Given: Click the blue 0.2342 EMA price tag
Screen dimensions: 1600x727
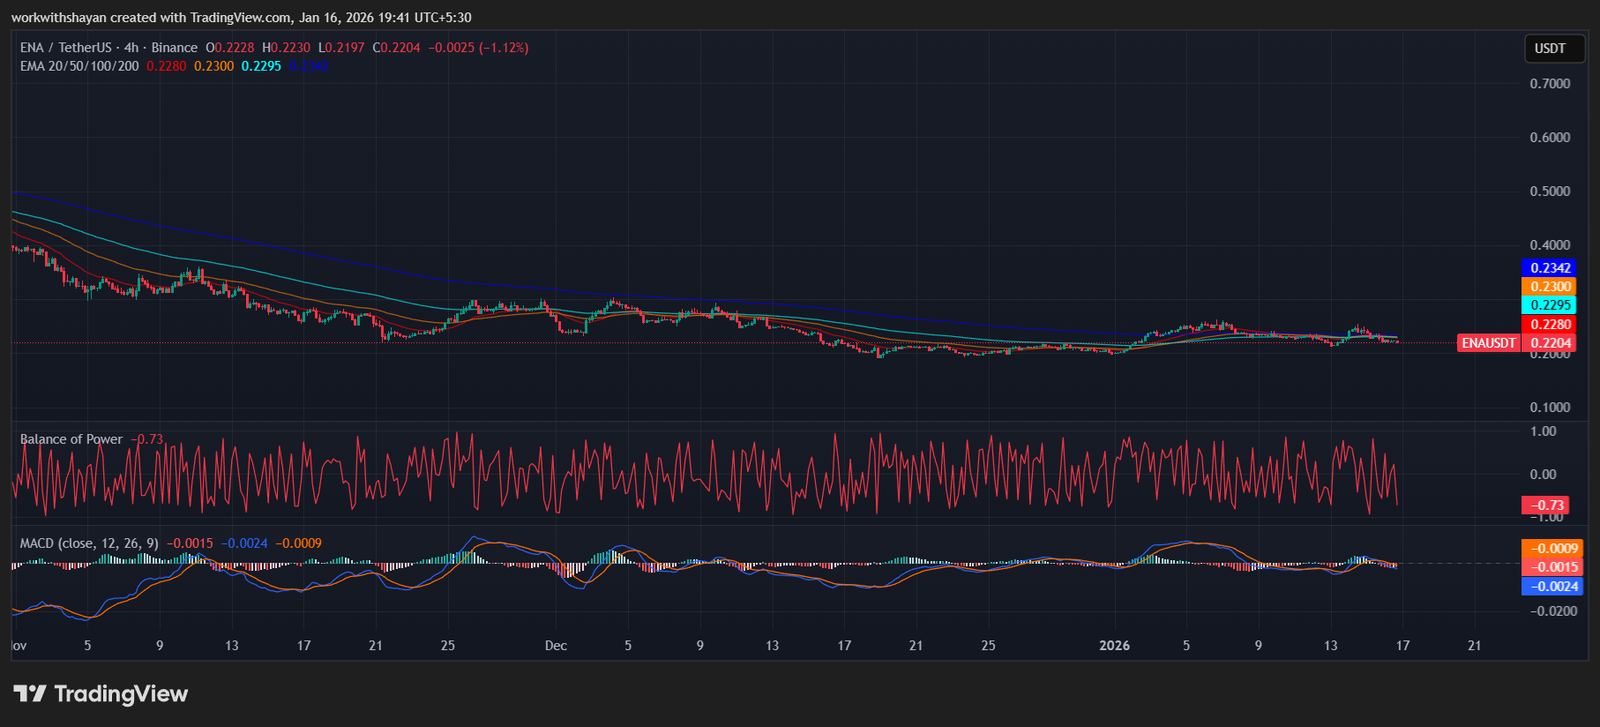Looking at the screenshot, I should tap(1550, 268).
